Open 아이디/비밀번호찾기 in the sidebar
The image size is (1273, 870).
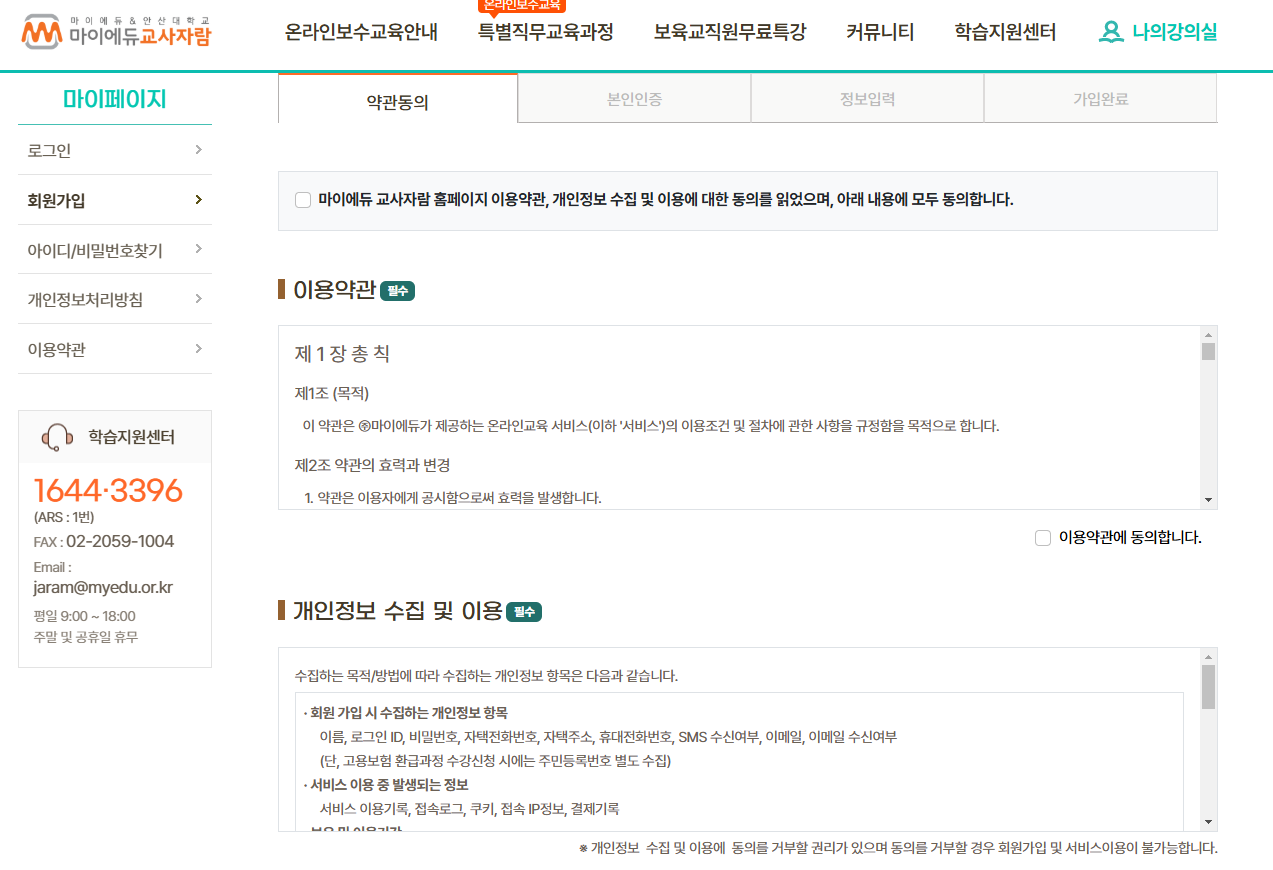click(x=115, y=250)
